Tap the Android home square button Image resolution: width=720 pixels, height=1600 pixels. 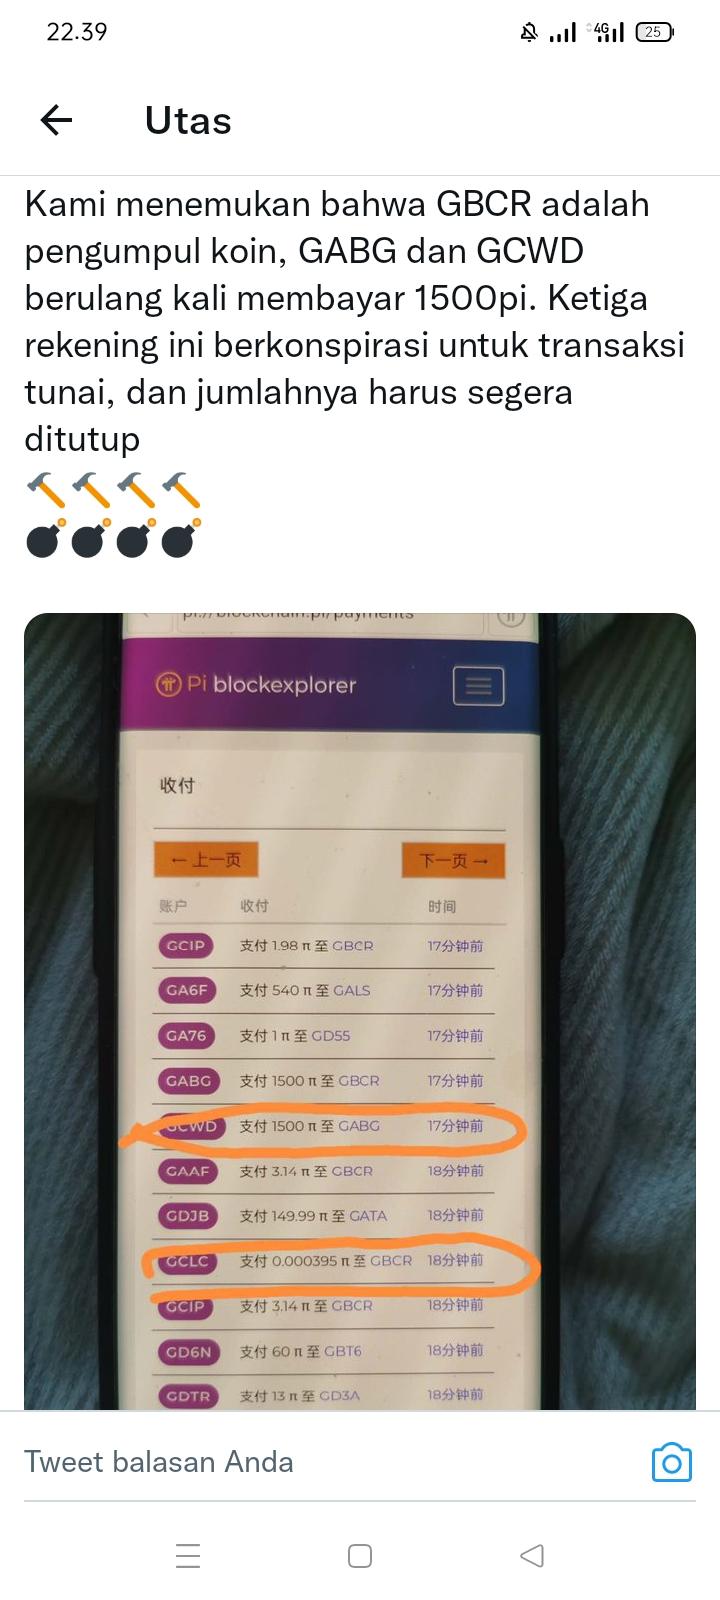coord(360,1556)
